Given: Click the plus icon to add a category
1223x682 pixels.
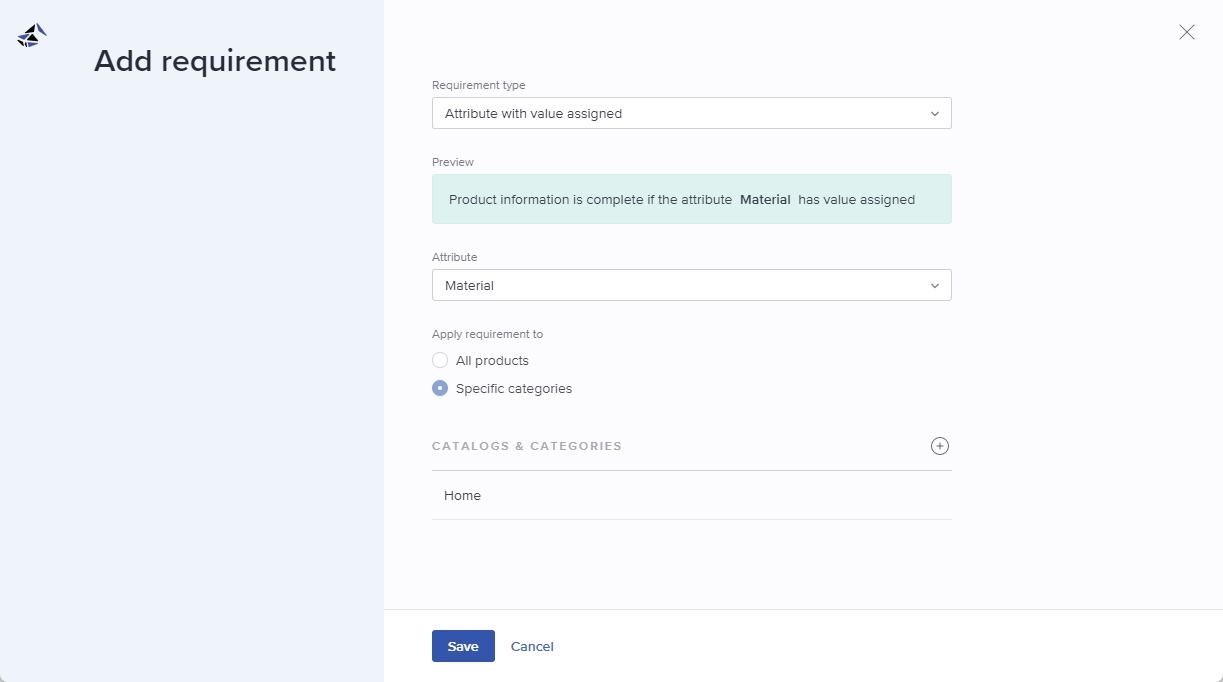Looking at the screenshot, I should pos(939,446).
